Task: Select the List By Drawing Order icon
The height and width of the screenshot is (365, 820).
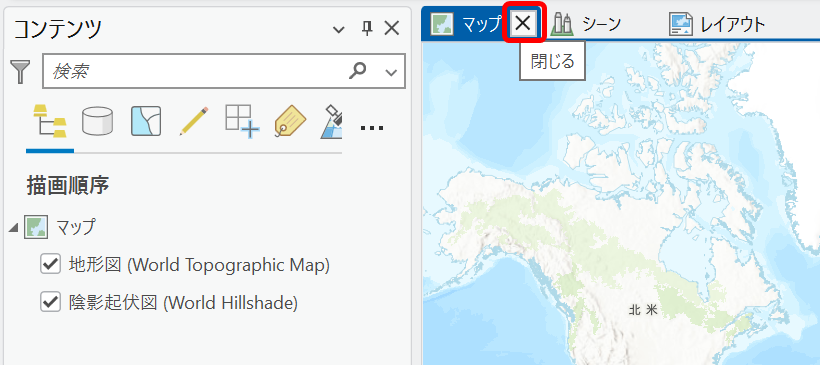Action: pyautogui.click(x=50, y=121)
